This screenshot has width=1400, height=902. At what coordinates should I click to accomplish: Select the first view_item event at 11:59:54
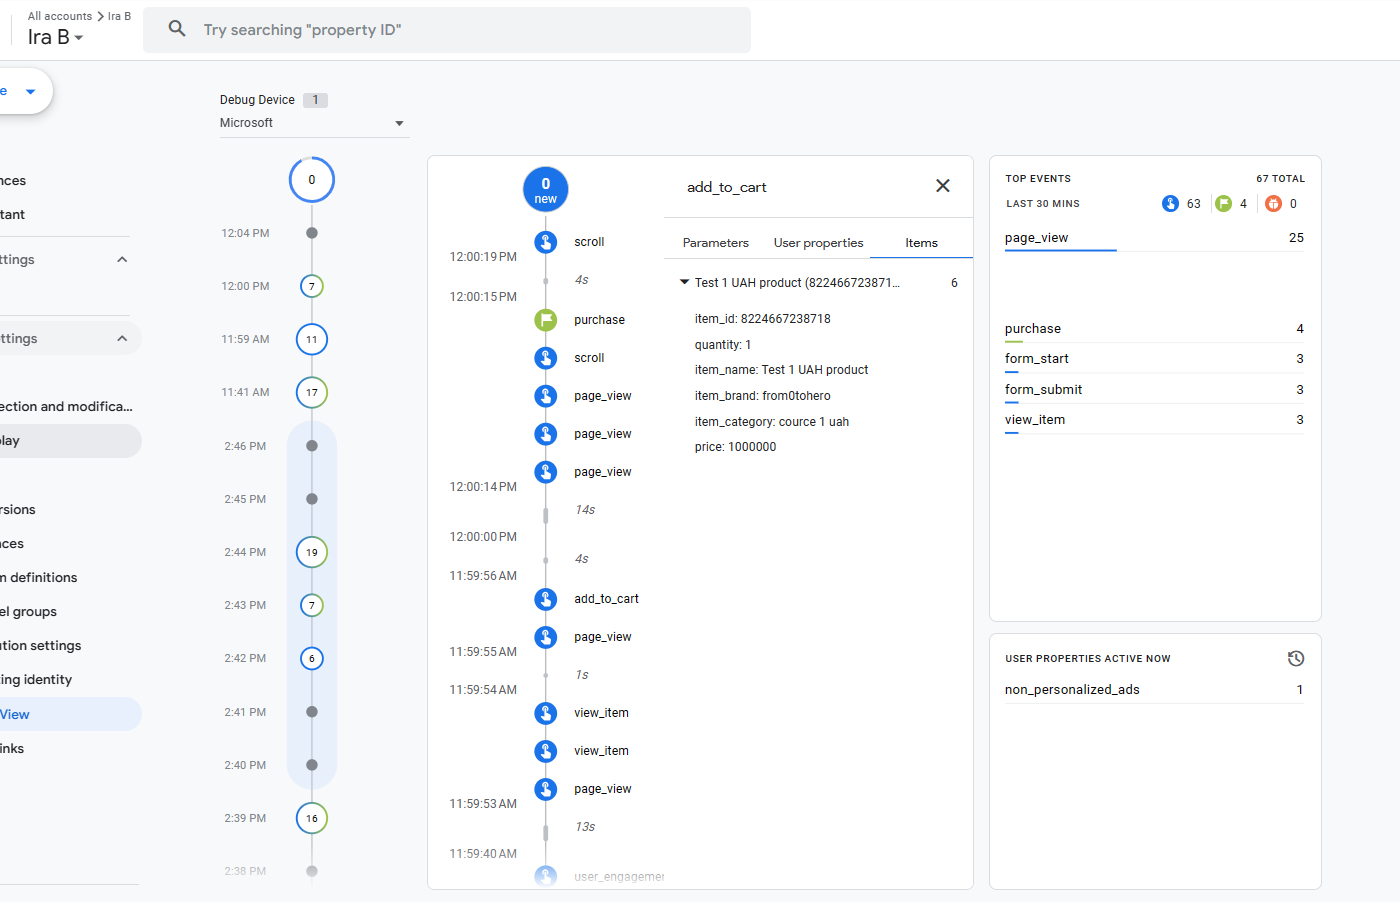545,713
